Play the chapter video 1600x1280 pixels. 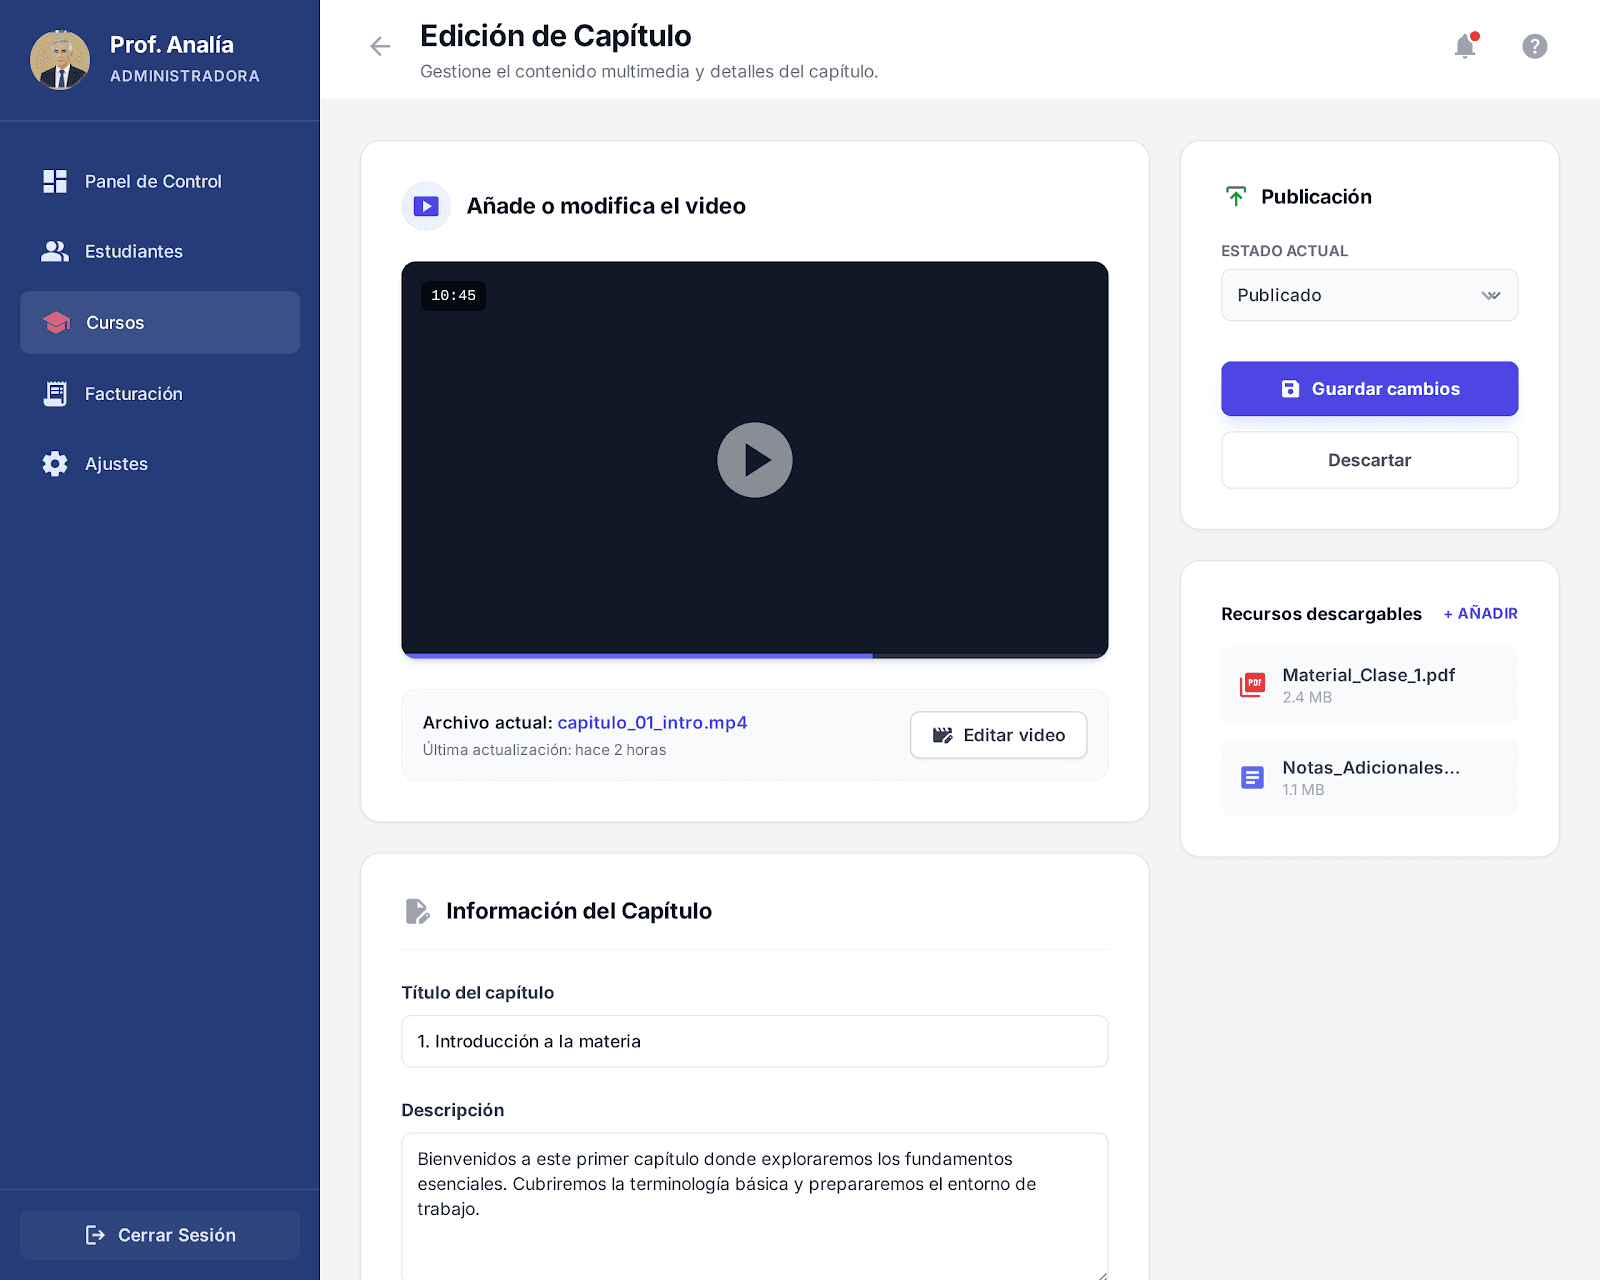point(755,460)
